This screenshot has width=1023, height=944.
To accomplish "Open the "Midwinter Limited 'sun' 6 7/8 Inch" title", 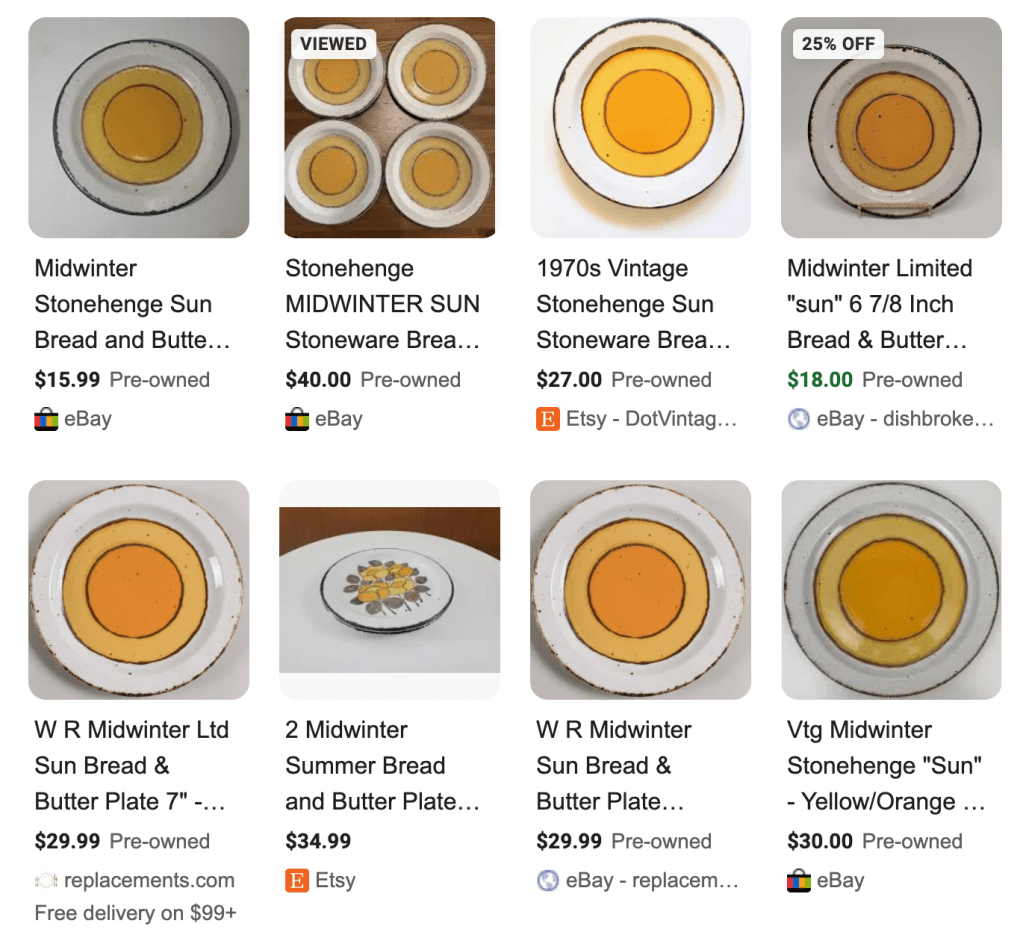I will click(x=879, y=304).
